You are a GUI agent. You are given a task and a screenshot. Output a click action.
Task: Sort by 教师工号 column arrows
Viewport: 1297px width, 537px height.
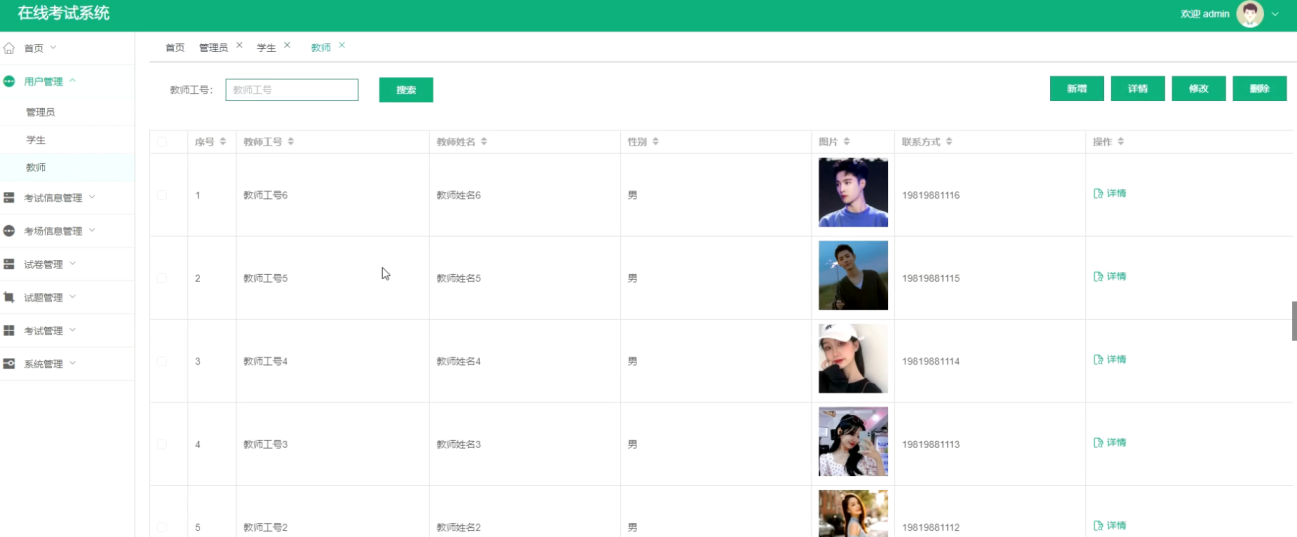(x=291, y=142)
